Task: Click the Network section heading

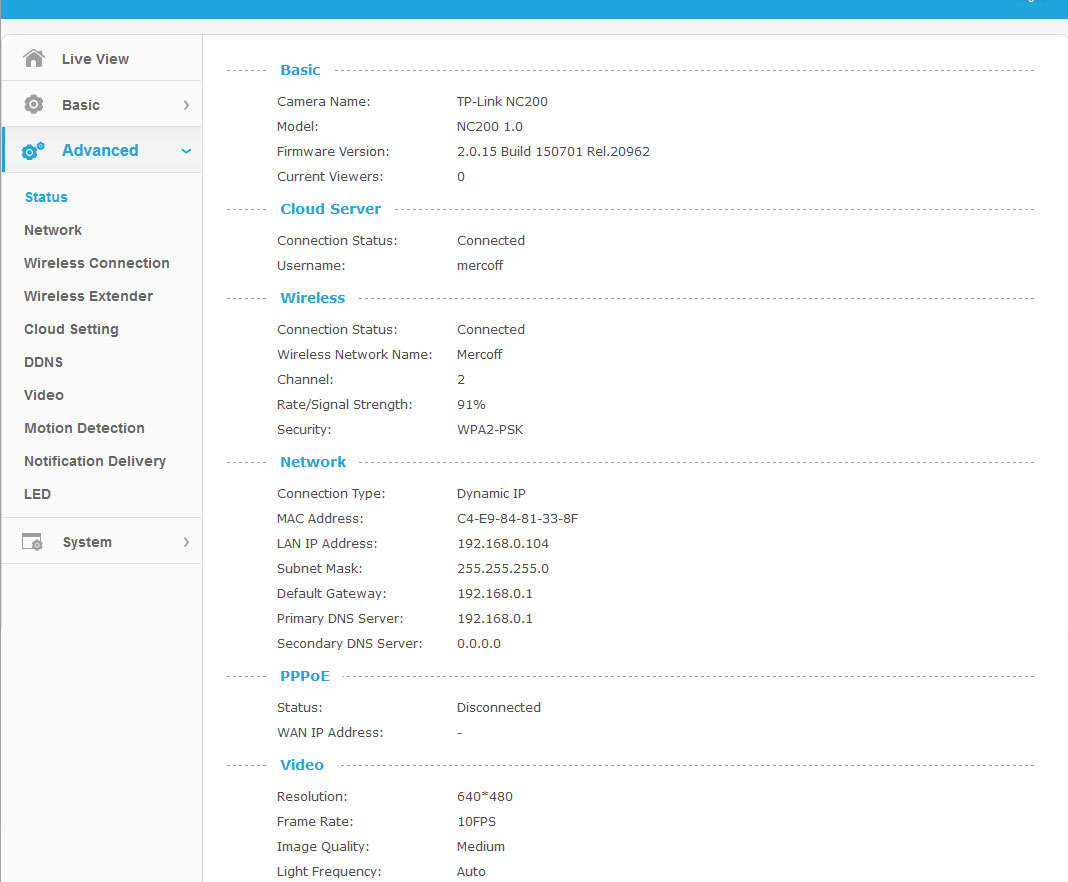Action: [313, 462]
